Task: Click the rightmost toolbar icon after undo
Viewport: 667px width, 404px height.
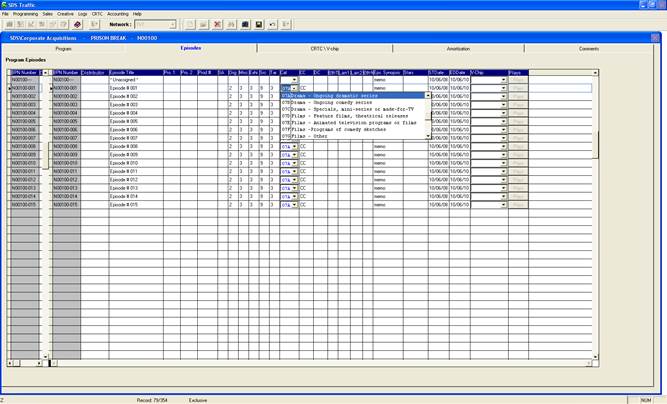Action: click(x=286, y=24)
